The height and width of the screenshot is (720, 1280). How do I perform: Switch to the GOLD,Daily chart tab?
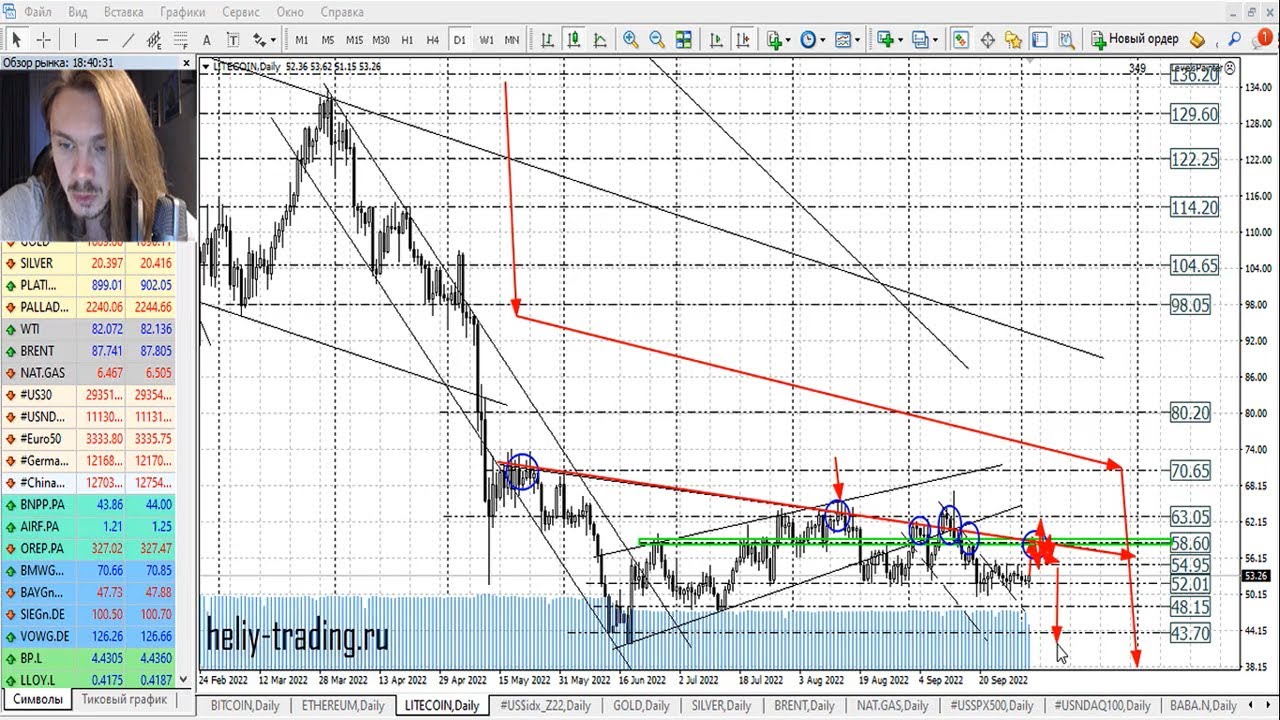[641, 705]
